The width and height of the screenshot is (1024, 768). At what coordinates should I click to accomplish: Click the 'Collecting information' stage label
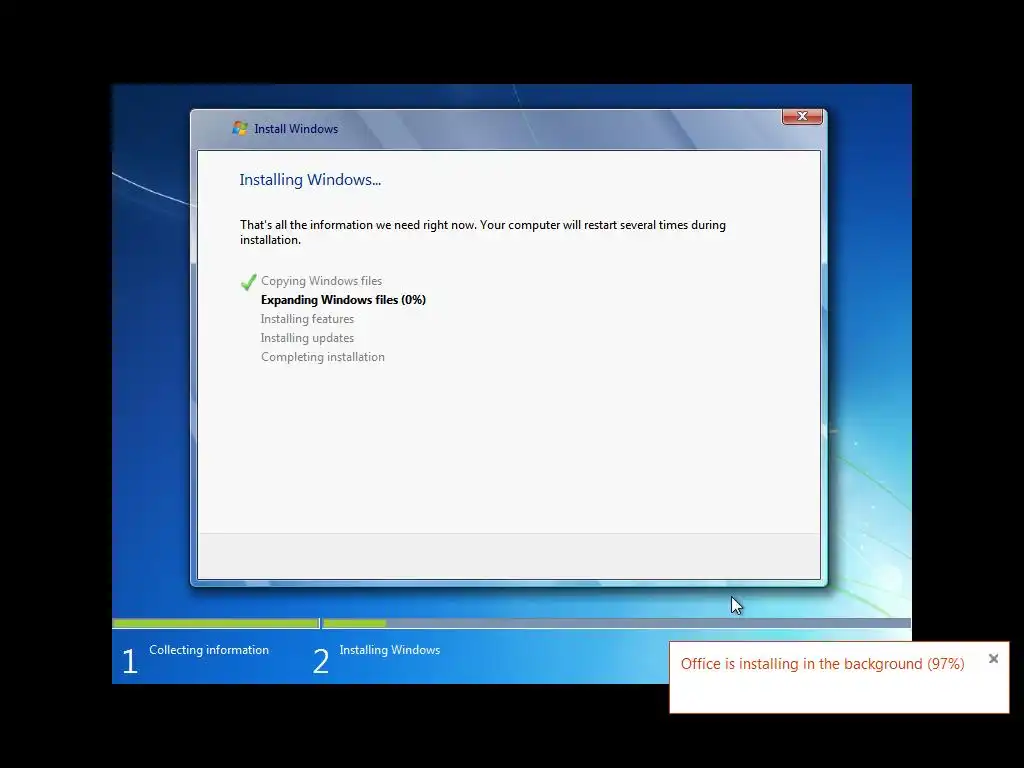pyautogui.click(x=209, y=650)
